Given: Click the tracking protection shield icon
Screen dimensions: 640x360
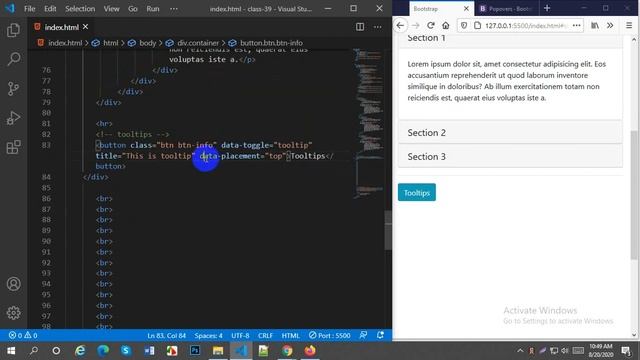Looking at the screenshot, I should [464, 26].
